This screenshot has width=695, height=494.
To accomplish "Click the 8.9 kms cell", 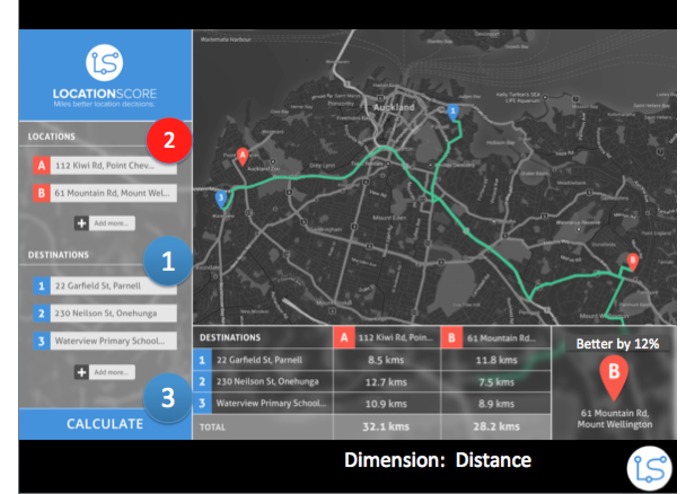I will click(x=496, y=403).
